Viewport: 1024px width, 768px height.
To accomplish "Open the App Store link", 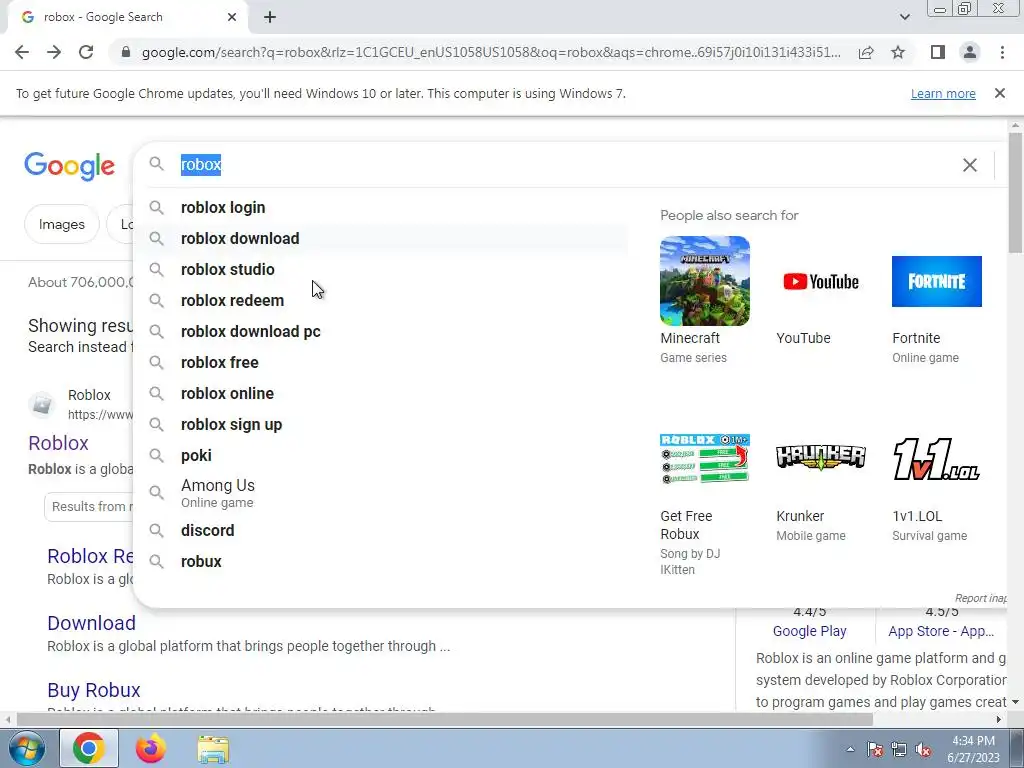I will click(940, 631).
